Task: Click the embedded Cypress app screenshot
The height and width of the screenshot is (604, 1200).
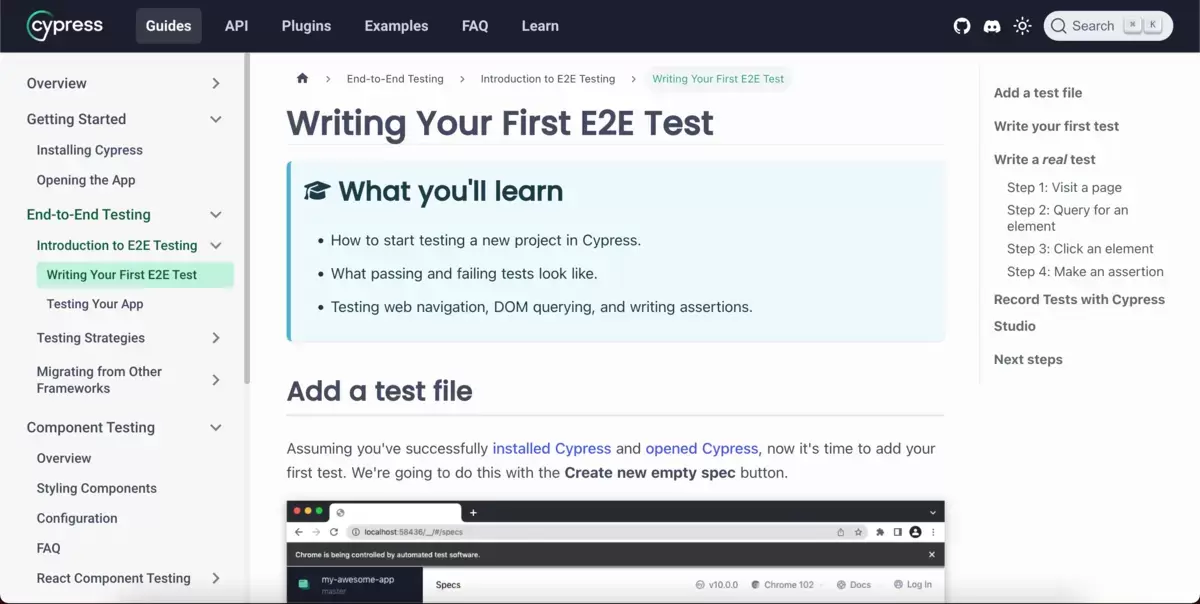Action: (x=615, y=552)
